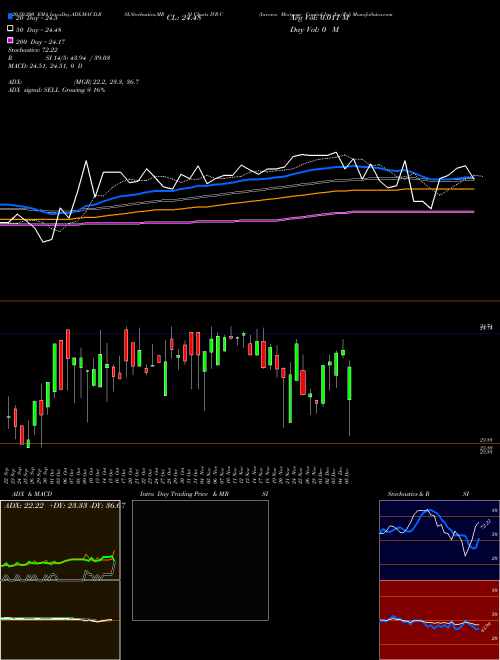This screenshot has height=660, width=500.
Task: Click the 'ADX signal: SELL Growing @ 16%' text
Action: pos(56,90)
